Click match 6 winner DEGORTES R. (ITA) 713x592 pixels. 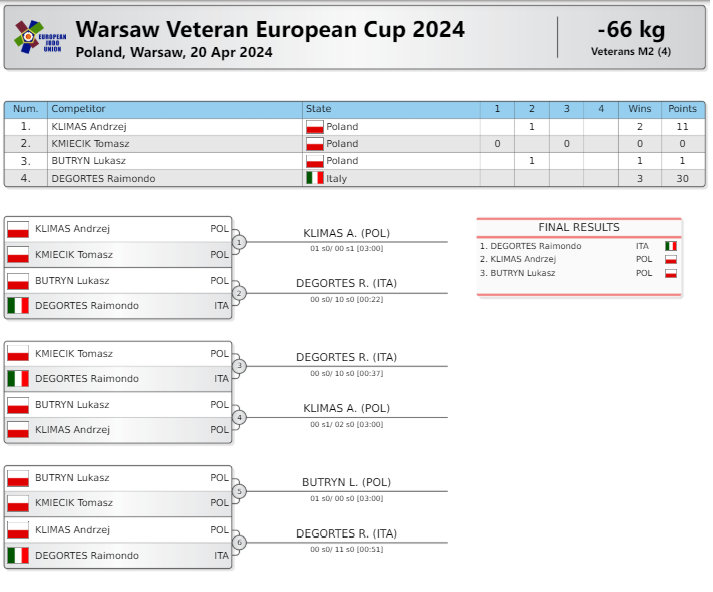pos(346,533)
